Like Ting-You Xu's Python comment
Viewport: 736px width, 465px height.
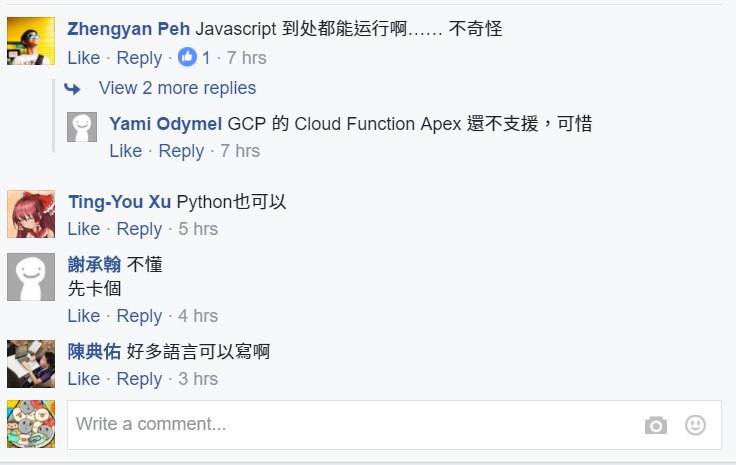pos(84,229)
